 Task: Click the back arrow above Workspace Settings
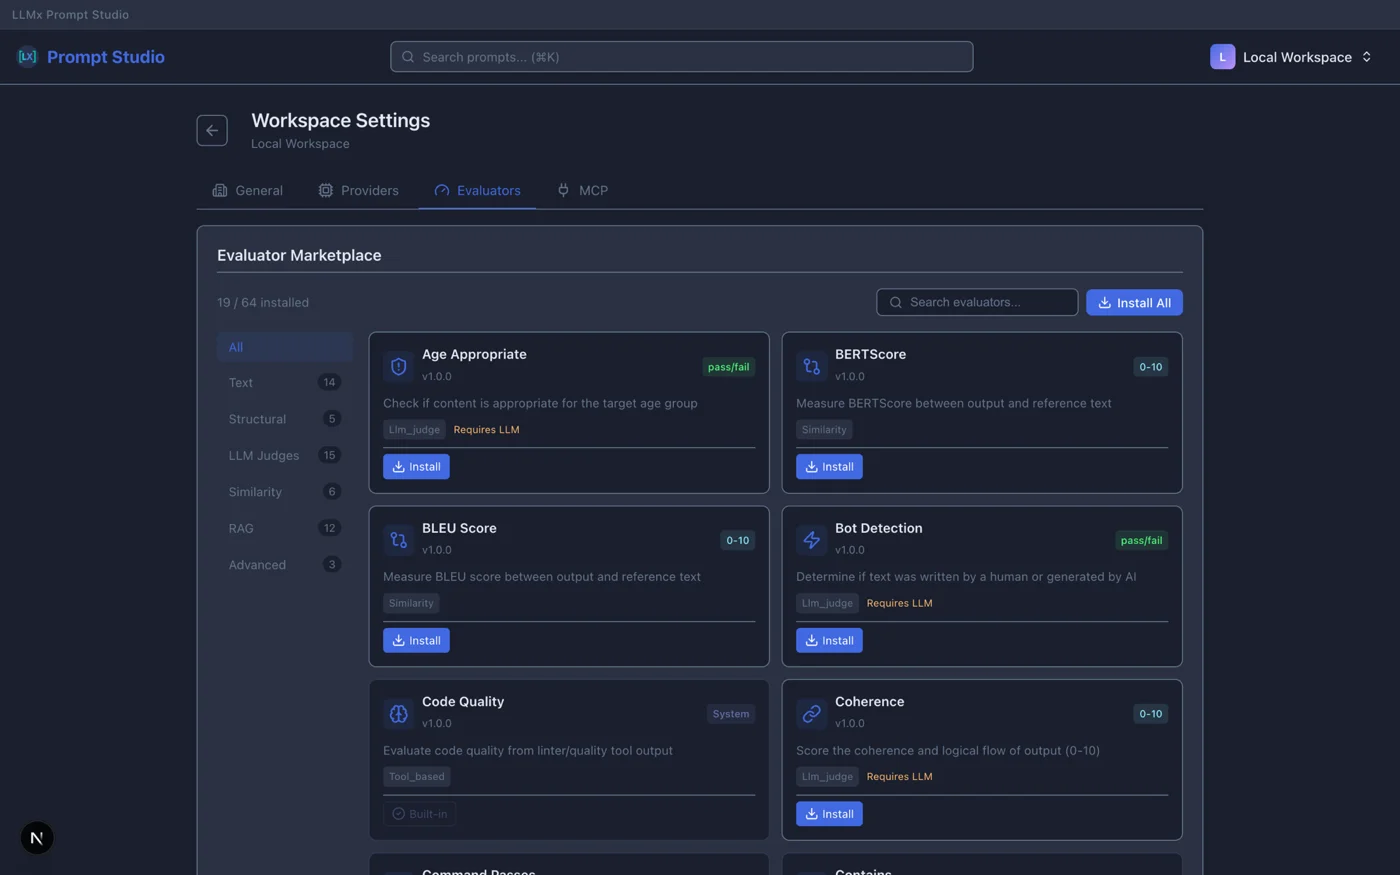211,130
